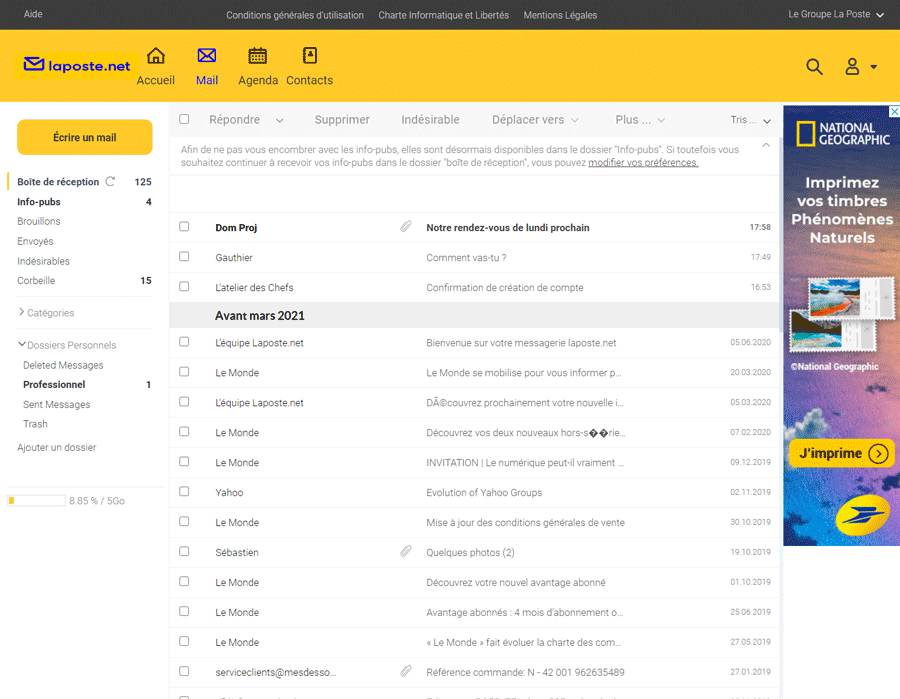This screenshot has width=900, height=699.
Task: Click the search magnifier icon
Action: pos(814,67)
